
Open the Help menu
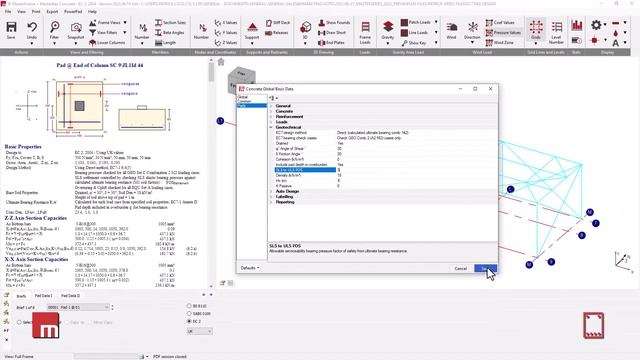pyautogui.click(x=92, y=11)
